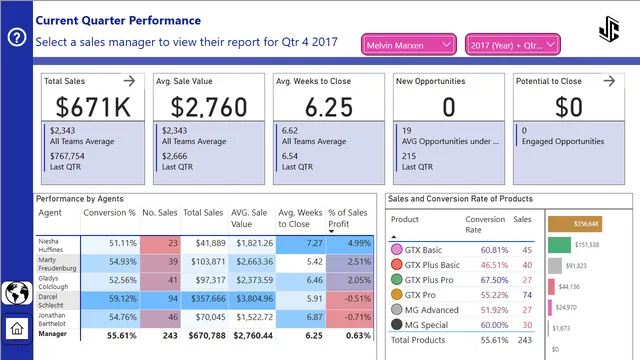Click the sort arrow under Product header
The image size is (640, 360).
click(x=393, y=237)
